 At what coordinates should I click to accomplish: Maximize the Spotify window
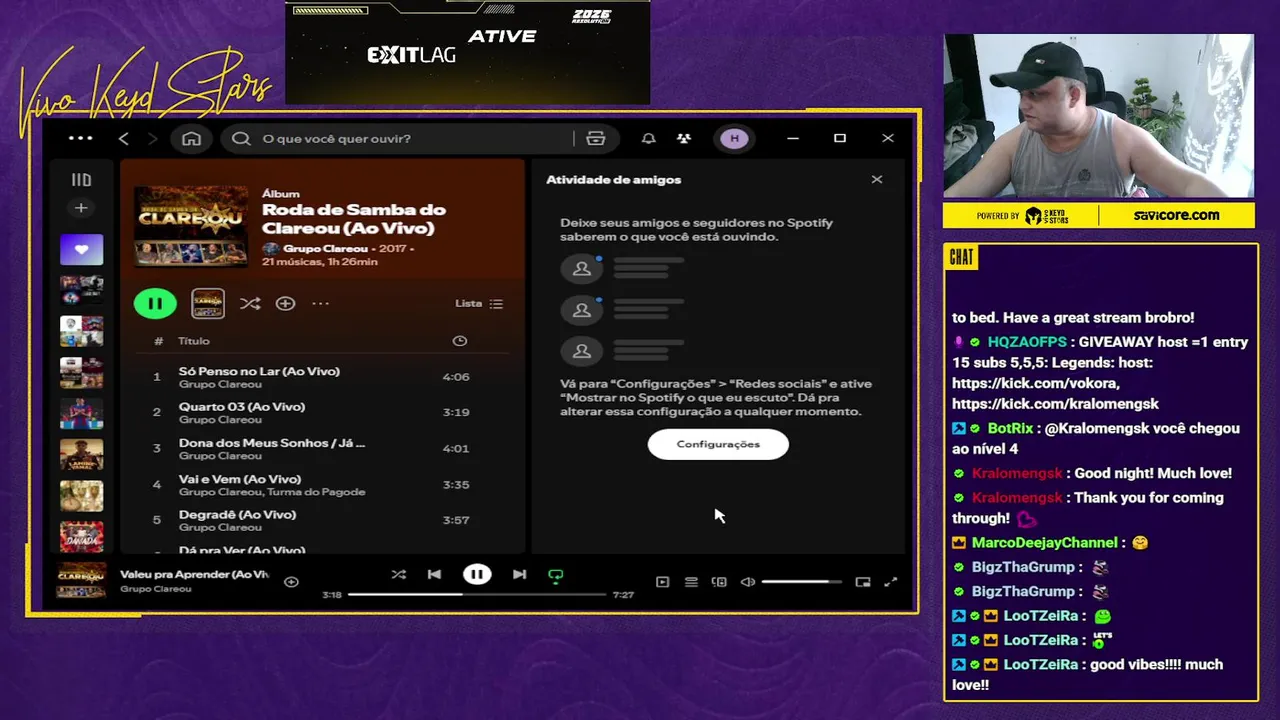click(x=840, y=138)
